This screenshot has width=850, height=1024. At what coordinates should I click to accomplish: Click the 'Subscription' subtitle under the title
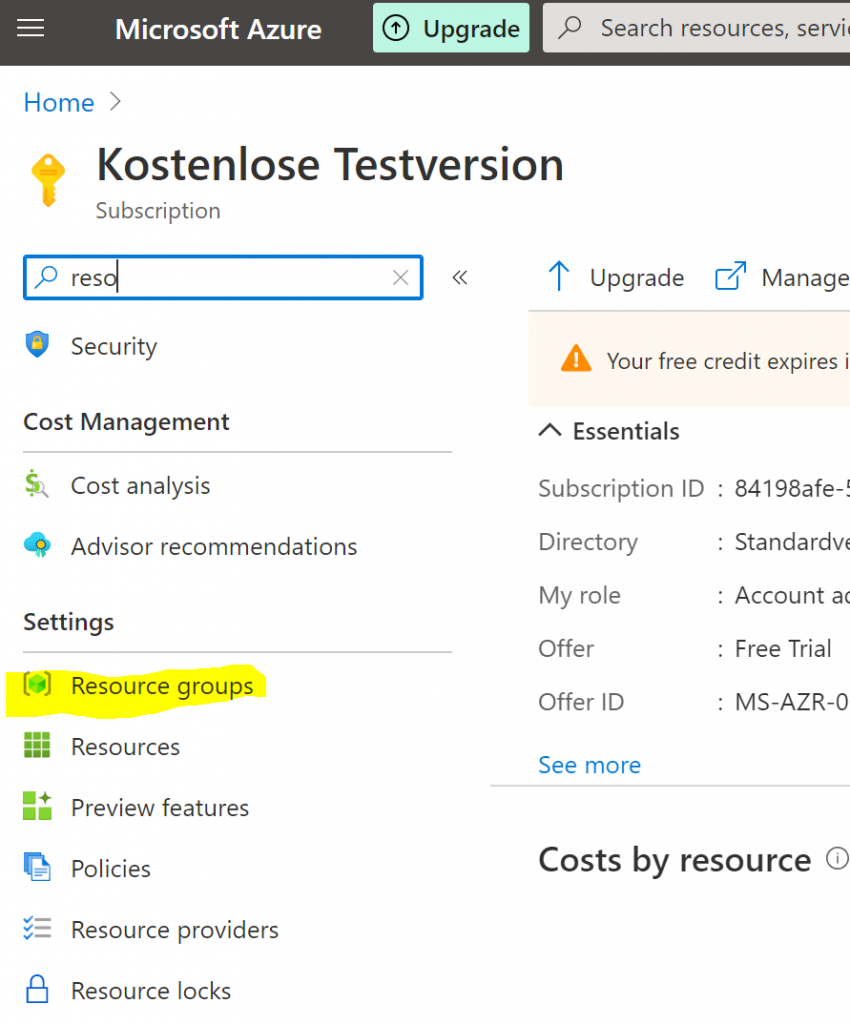tap(158, 211)
